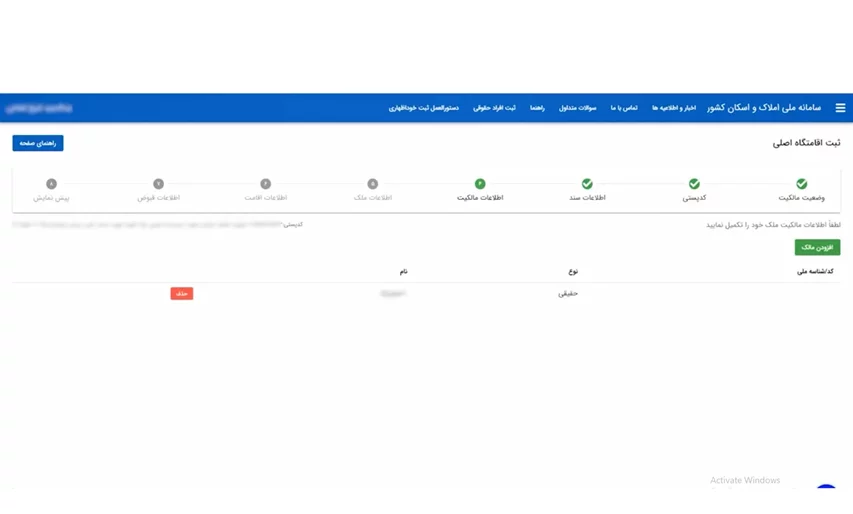
Task: Select ثبت افراد حقوقی menu item
Action: (494, 108)
